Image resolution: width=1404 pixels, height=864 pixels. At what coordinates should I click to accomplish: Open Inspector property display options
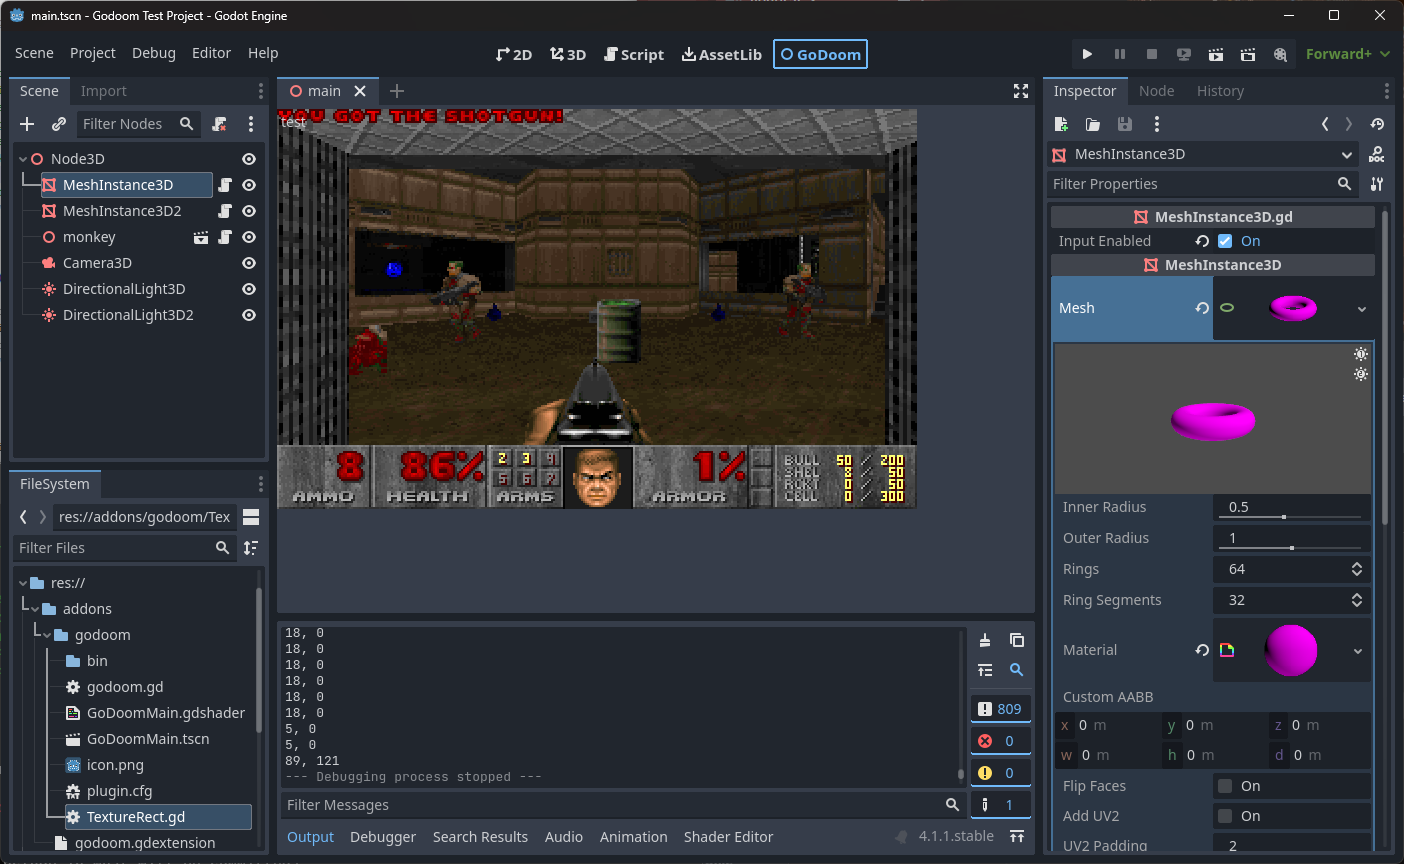click(x=1377, y=184)
